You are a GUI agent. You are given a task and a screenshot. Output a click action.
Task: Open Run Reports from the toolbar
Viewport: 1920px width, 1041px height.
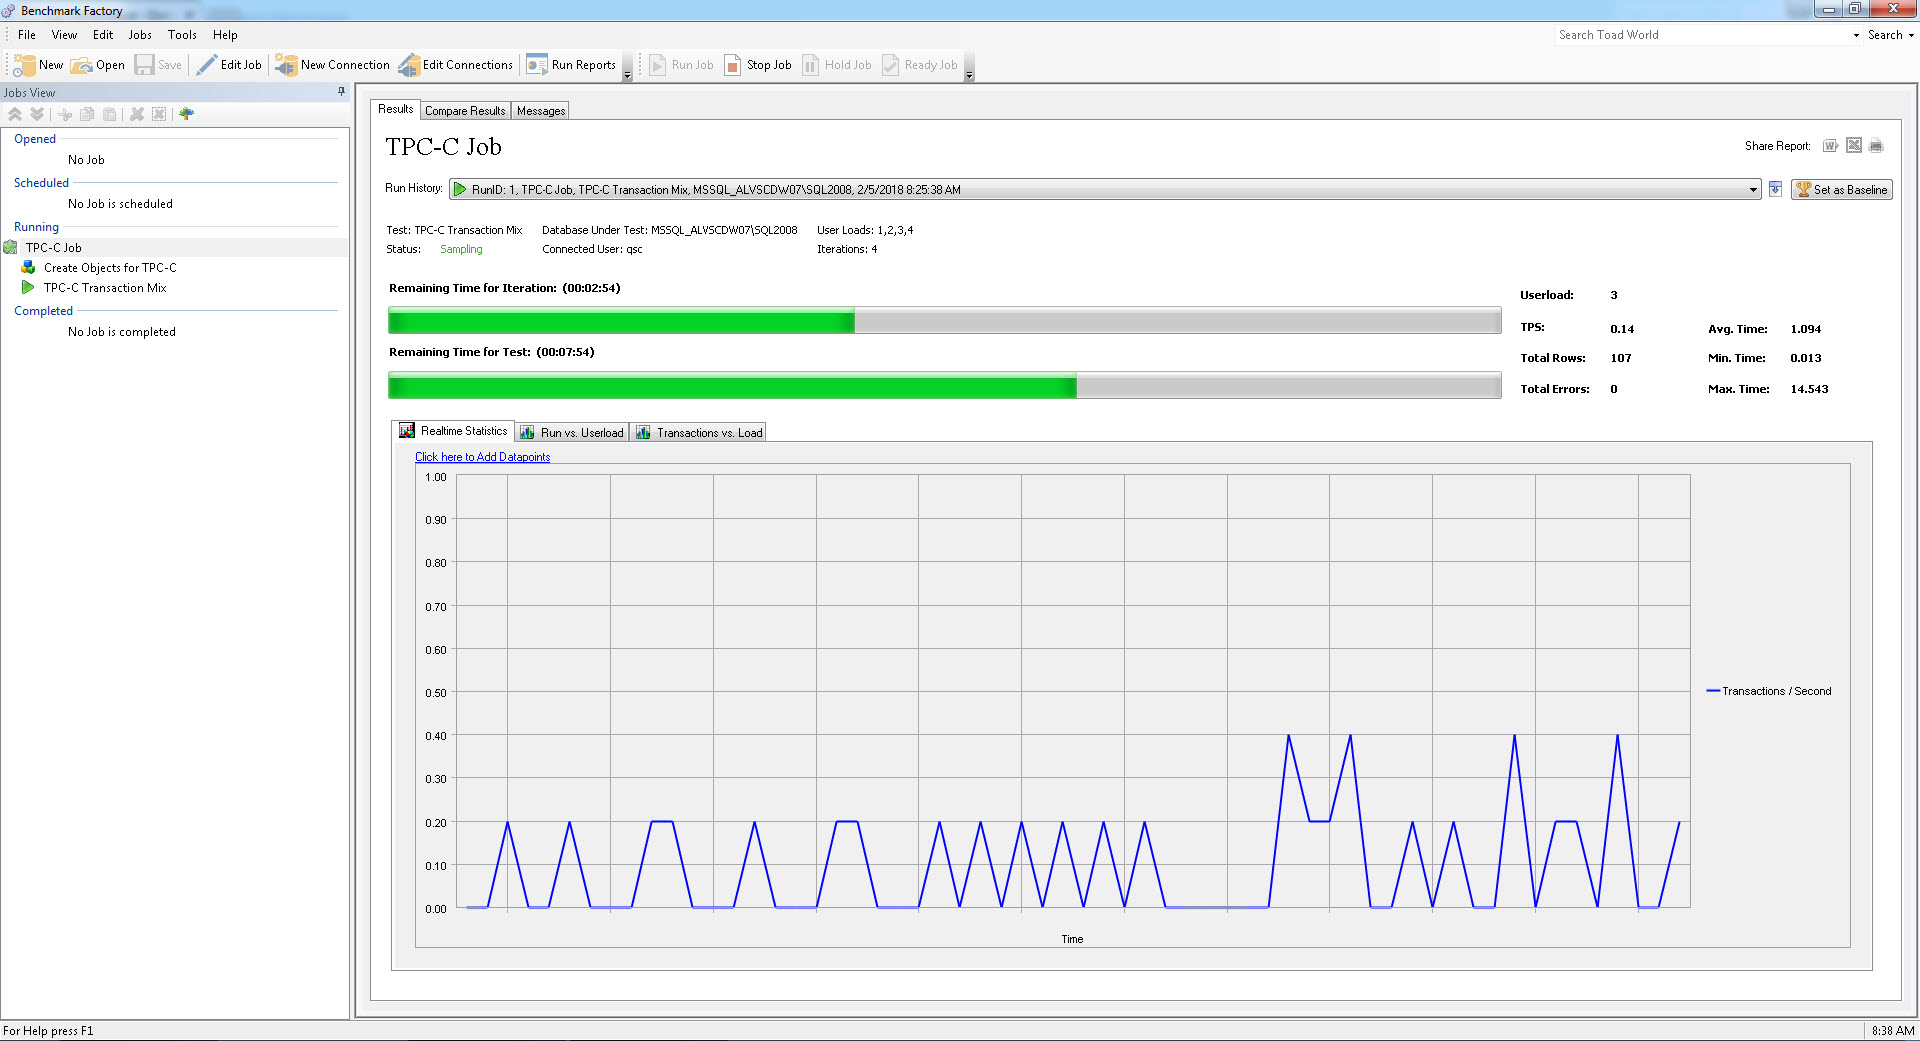pyautogui.click(x=572, y=65)
